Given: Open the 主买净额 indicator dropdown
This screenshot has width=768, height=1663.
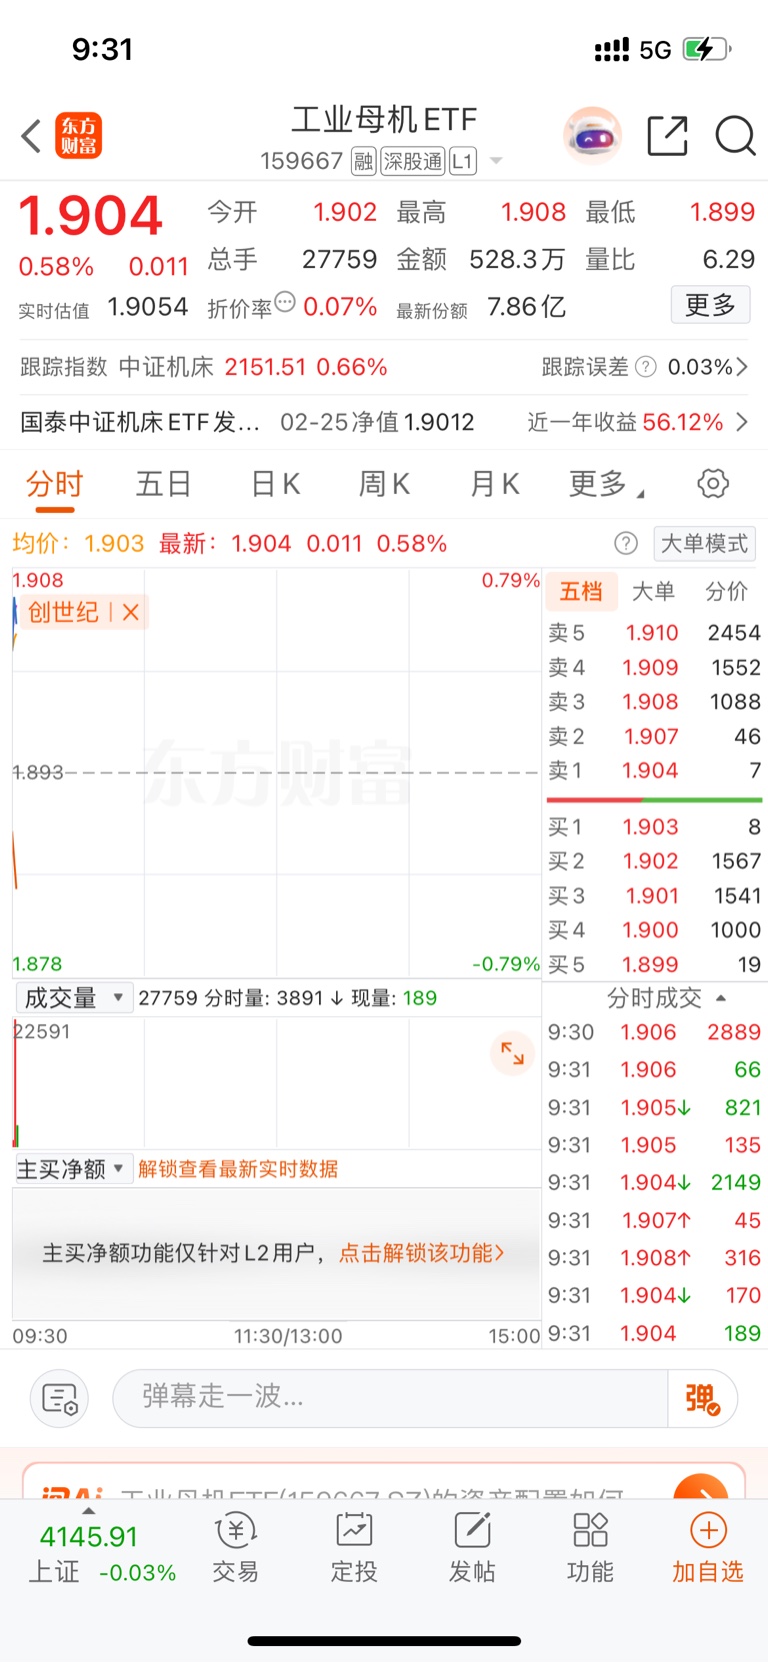Looking at the screenshot, I should tap(74, 1169).
